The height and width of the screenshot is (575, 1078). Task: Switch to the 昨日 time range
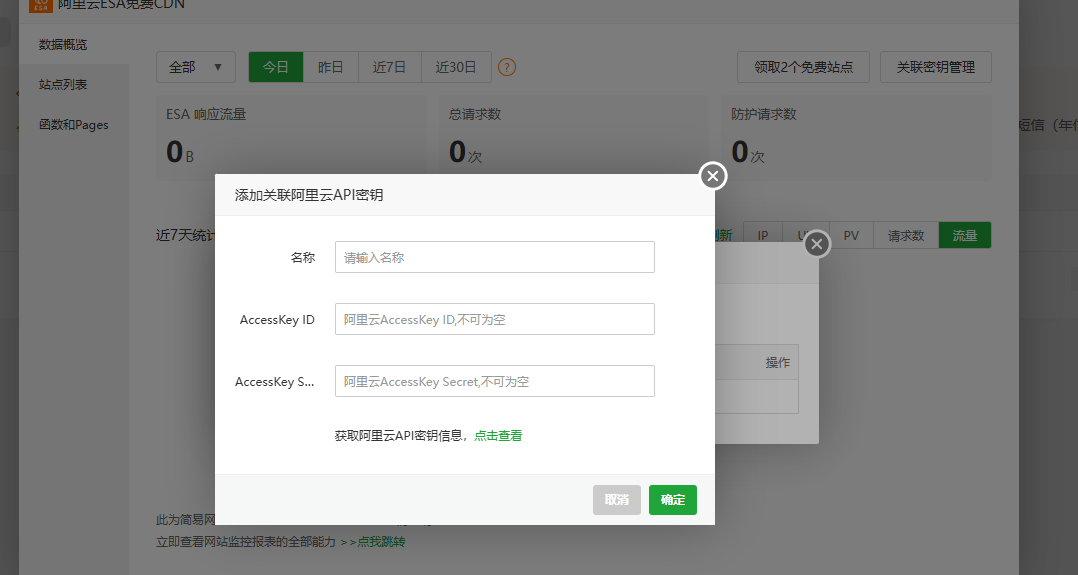coord(330,67)
